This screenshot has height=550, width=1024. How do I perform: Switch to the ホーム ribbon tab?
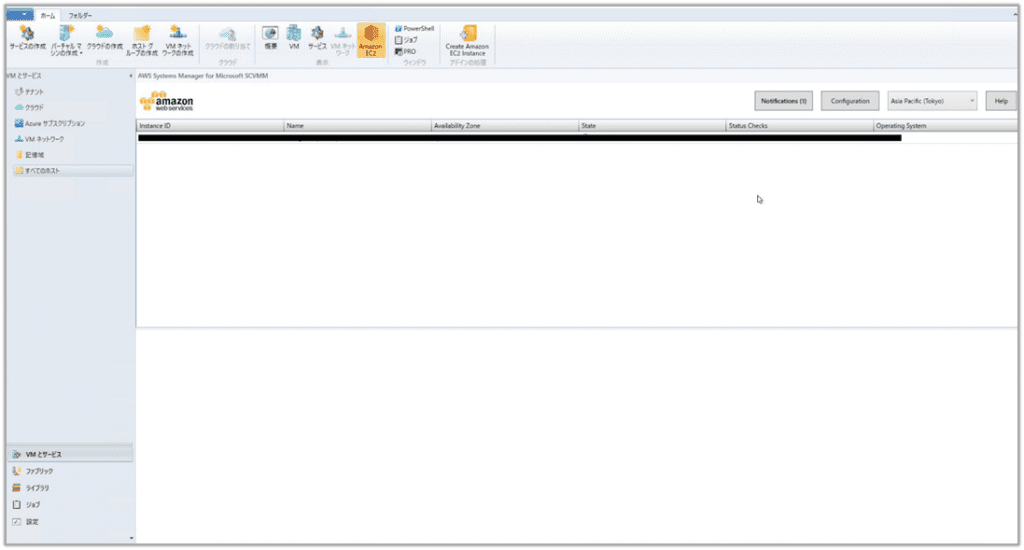[x=48, y=15]
